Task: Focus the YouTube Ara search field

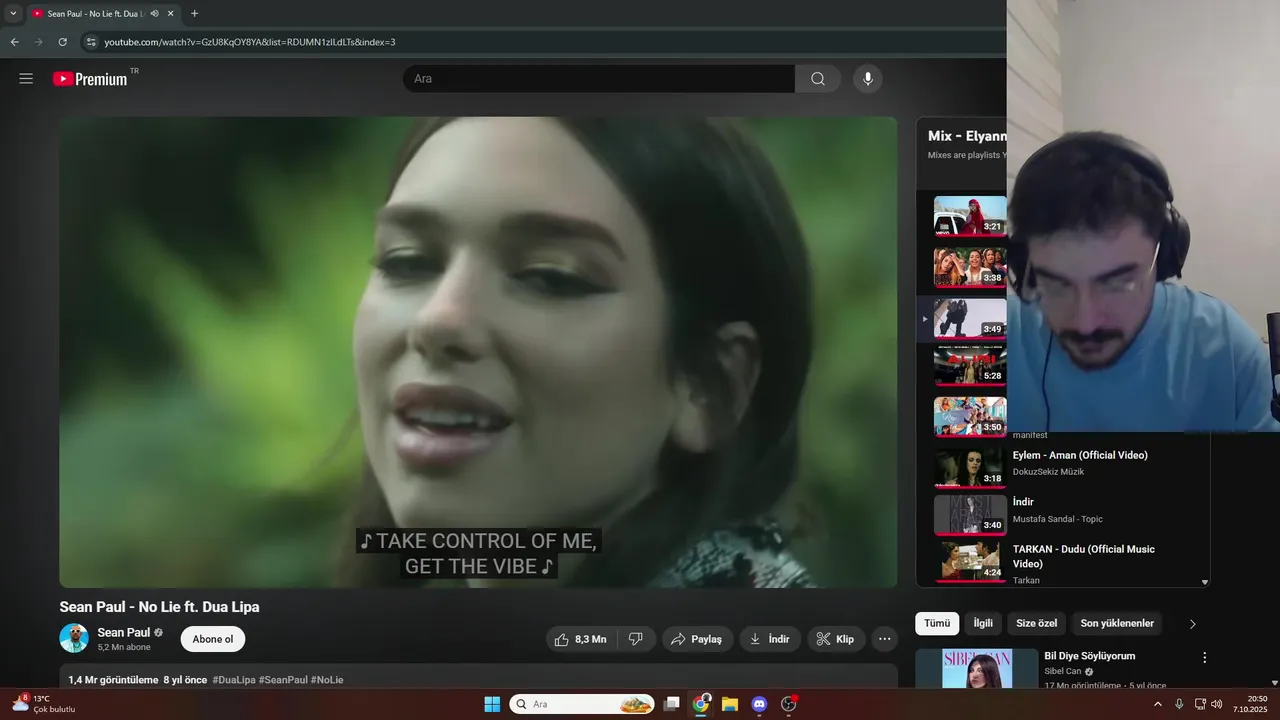Action: (599, 79)
